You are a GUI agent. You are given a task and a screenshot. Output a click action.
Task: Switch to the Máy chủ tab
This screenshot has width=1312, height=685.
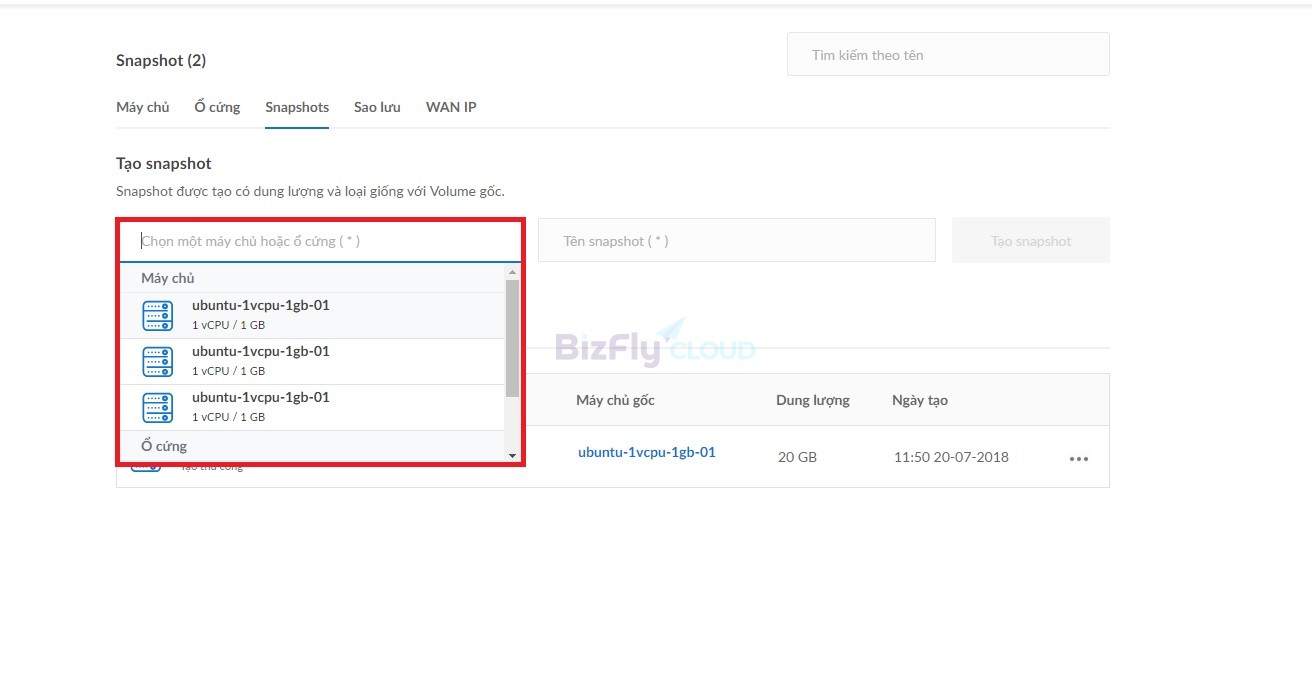click(143, 107)
